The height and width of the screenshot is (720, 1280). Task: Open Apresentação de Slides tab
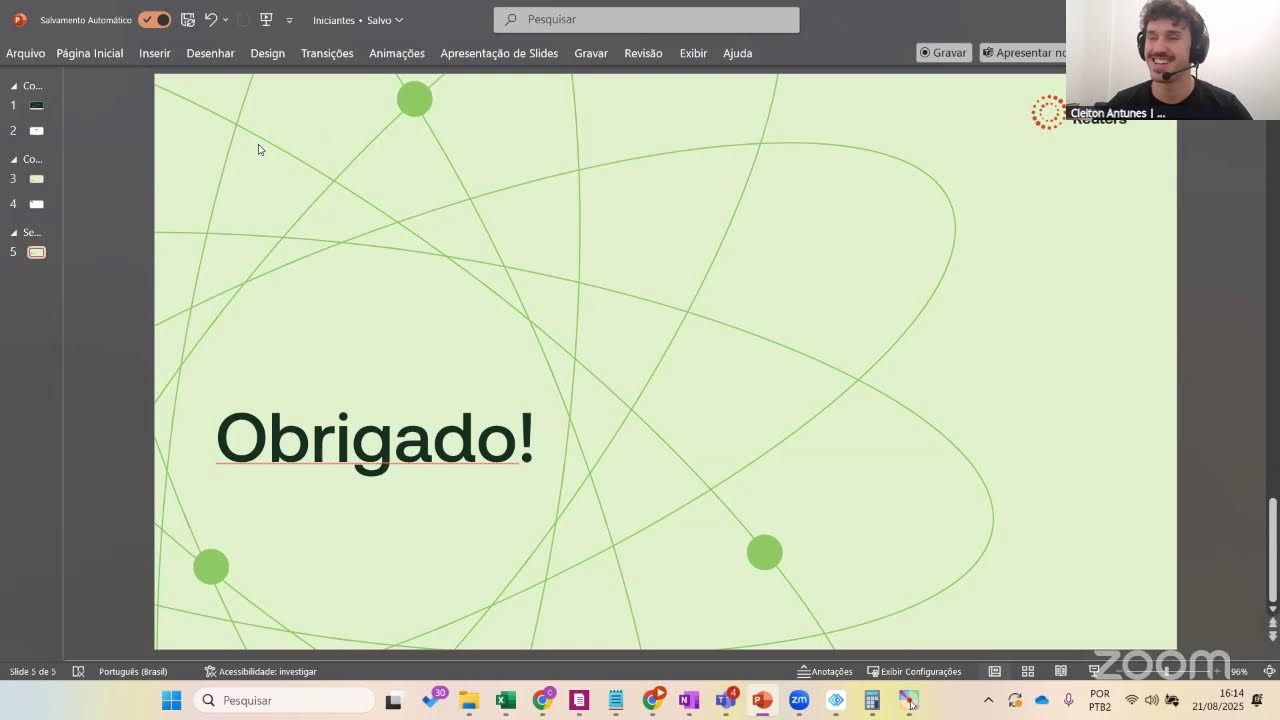coord(499,53)
